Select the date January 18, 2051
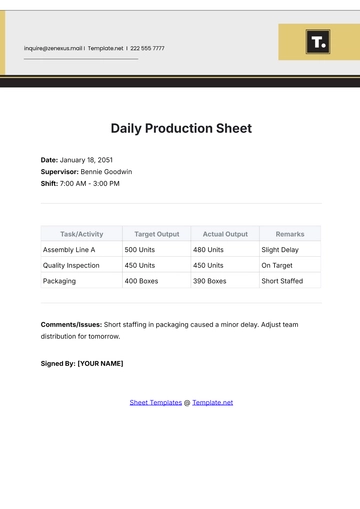Viewport: 360px width, 509px height. tap(86, 160)
